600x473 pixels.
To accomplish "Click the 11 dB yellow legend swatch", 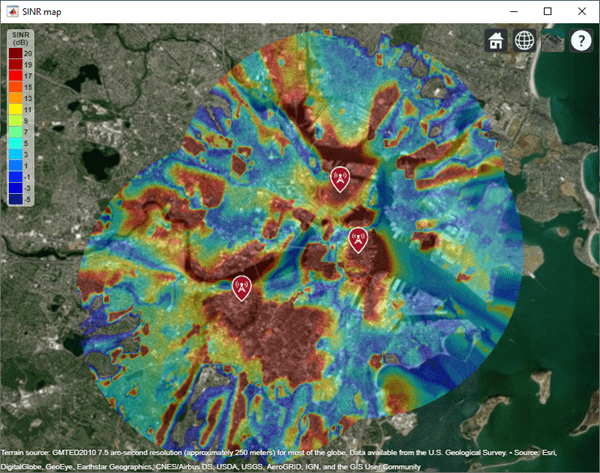I will 16,109.
